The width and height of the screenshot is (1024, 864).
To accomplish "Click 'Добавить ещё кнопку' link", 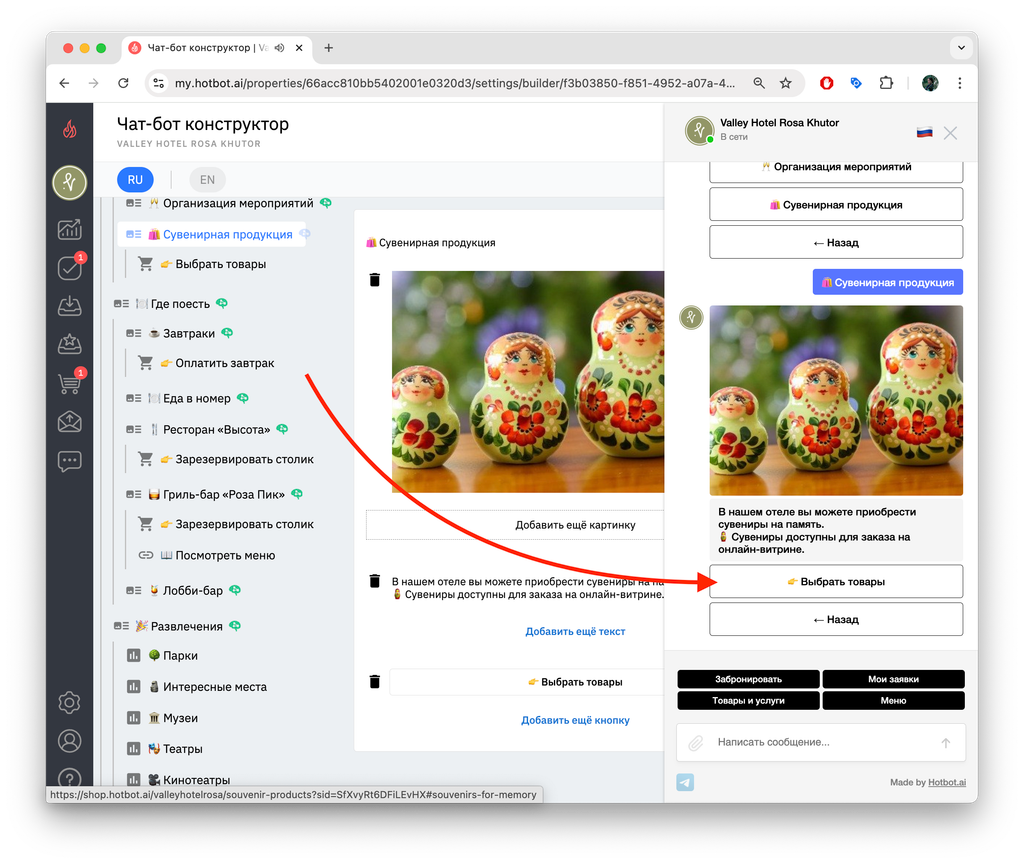I will tap(575, 720).
